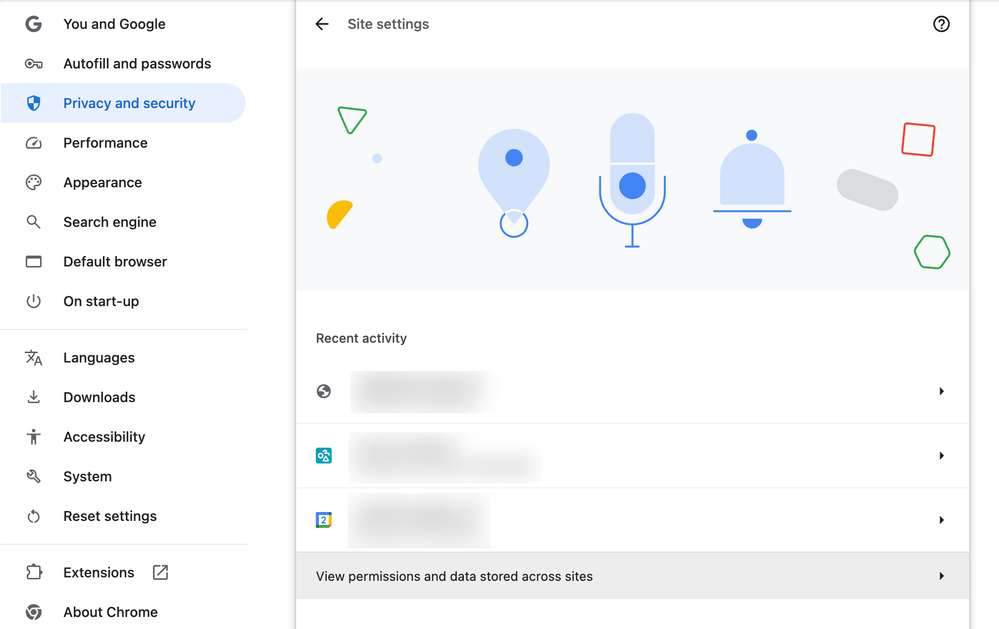Go back using the arrow beside Site settings
Screen dimensions: 999x629
click(322, 24)
